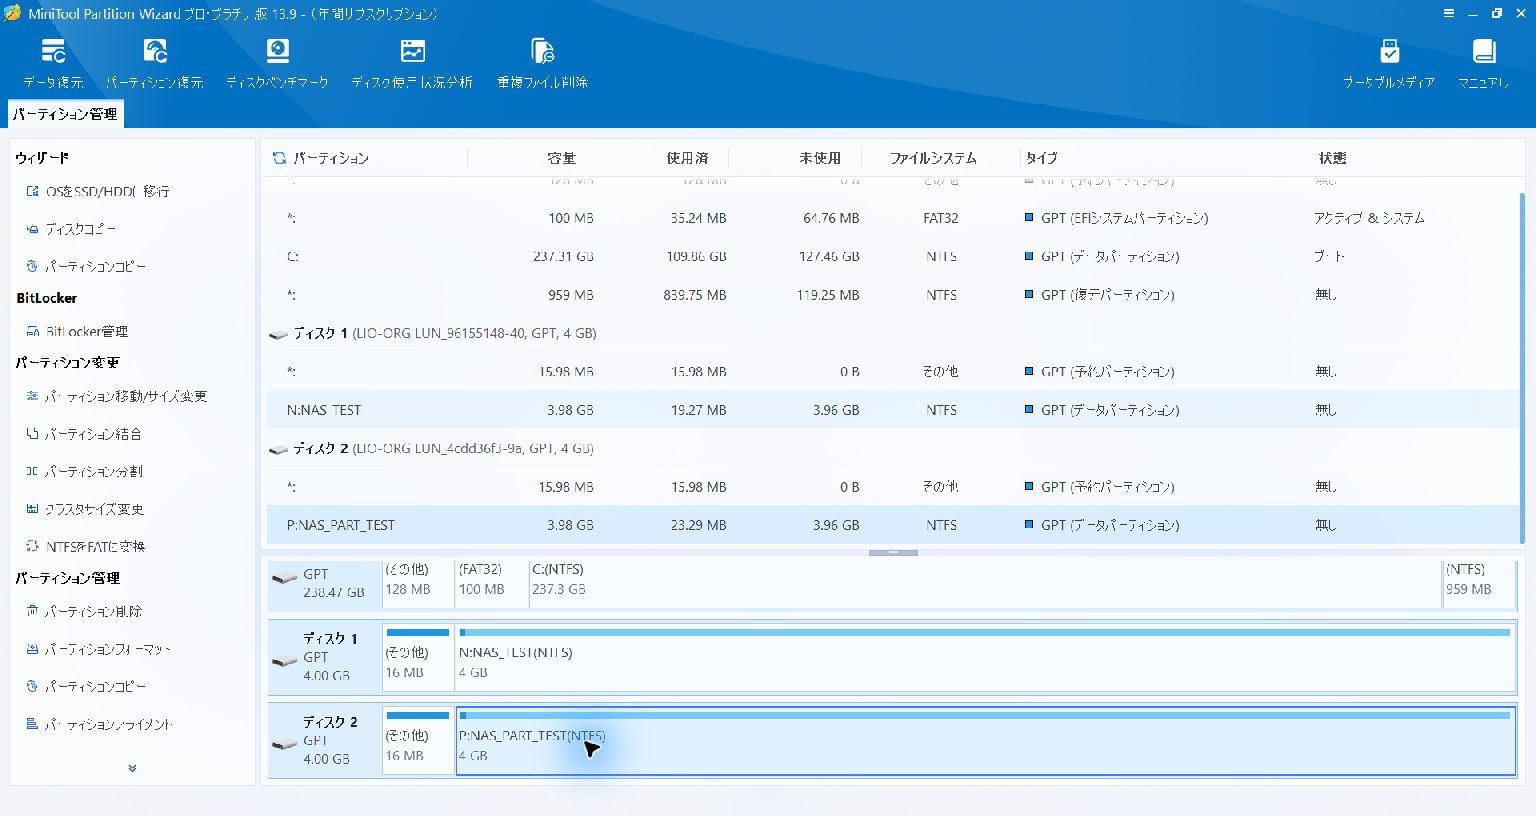
Task: Select the P:NAS_PART_TEST row in the list
Action: (893, 525)
